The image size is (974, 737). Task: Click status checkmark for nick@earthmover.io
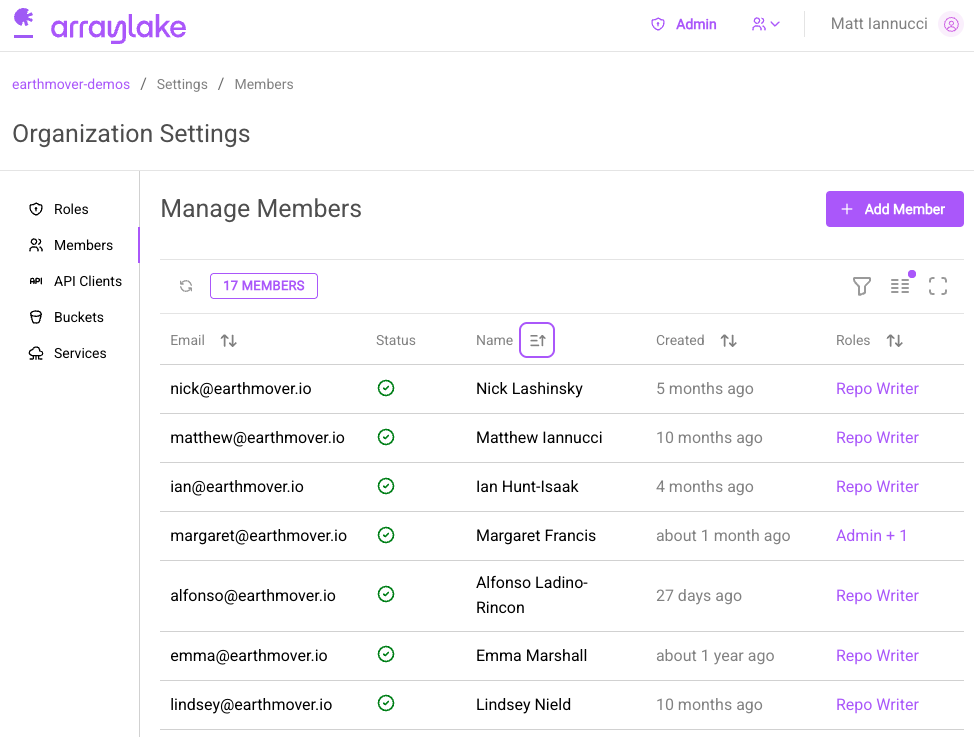[x=386, y=388]
